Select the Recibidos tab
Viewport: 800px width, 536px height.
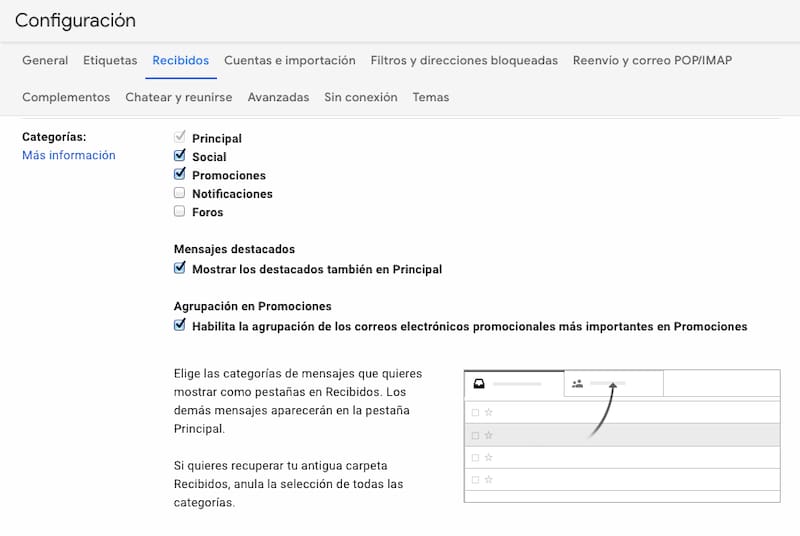coord(181,60)
